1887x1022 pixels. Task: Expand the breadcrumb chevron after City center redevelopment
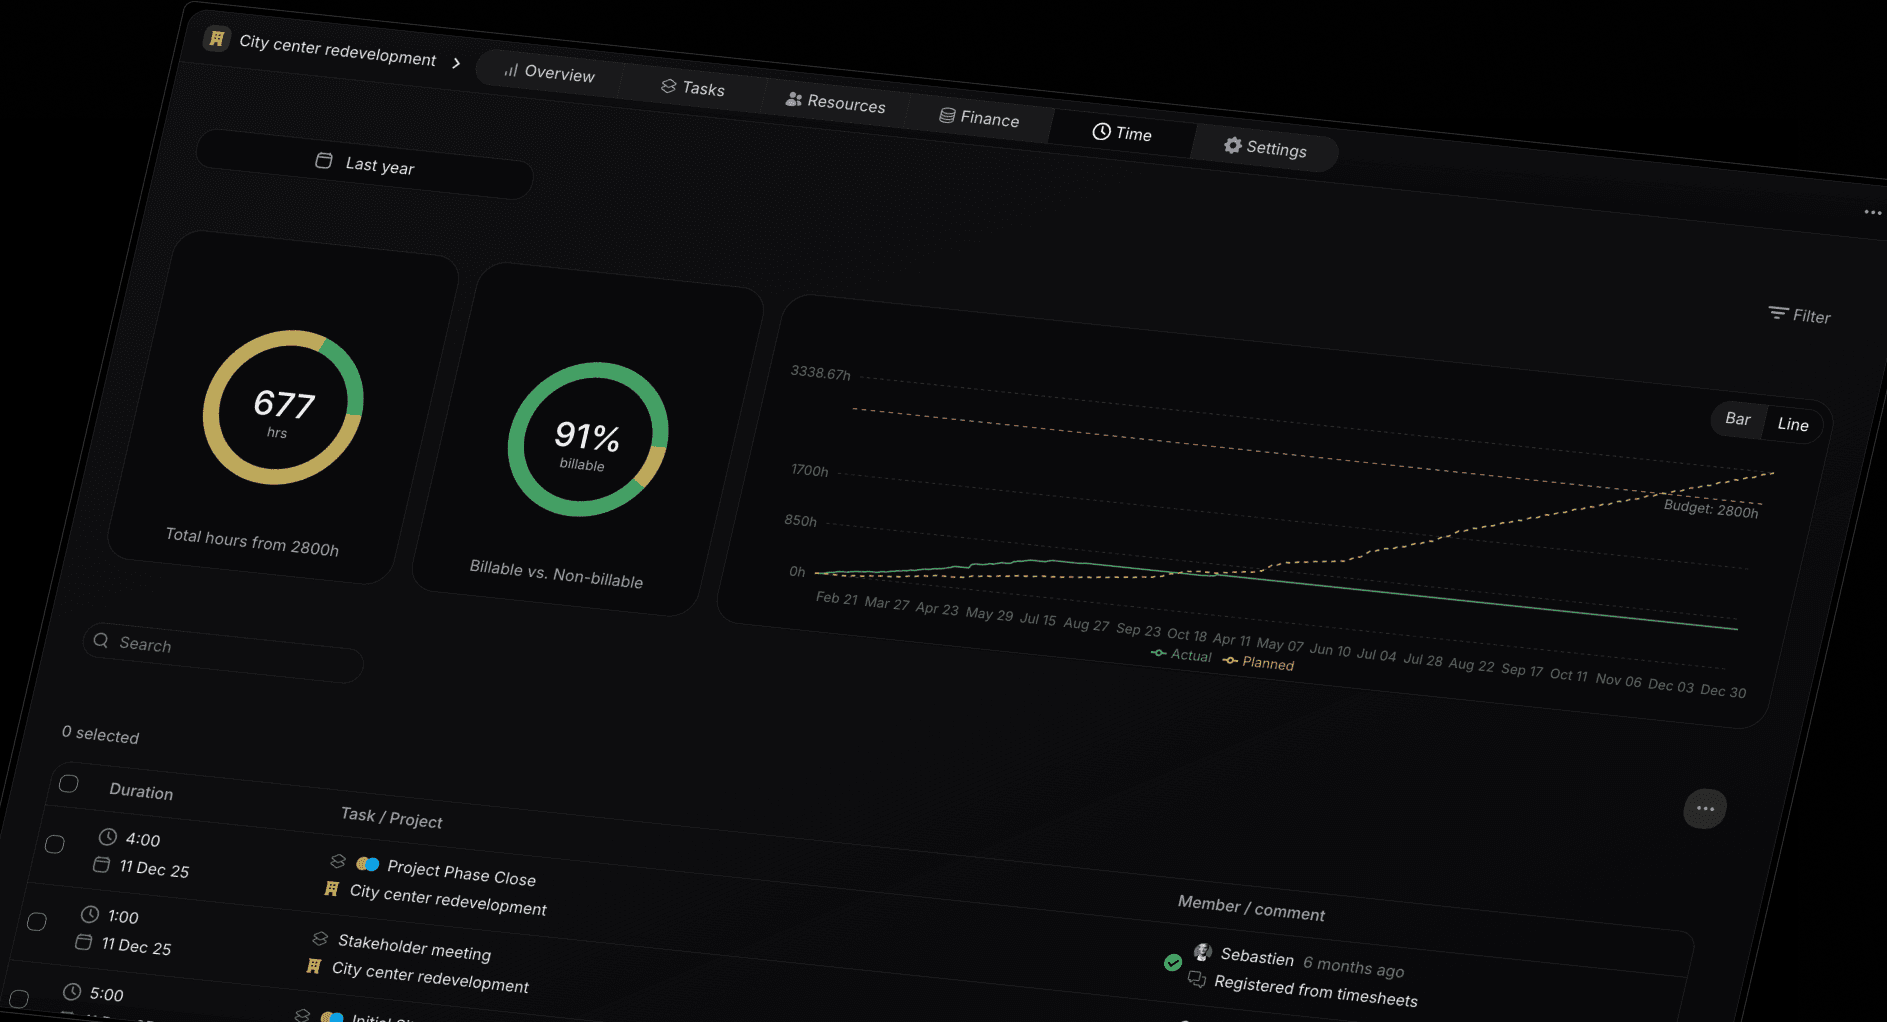[x=457, y=62]
